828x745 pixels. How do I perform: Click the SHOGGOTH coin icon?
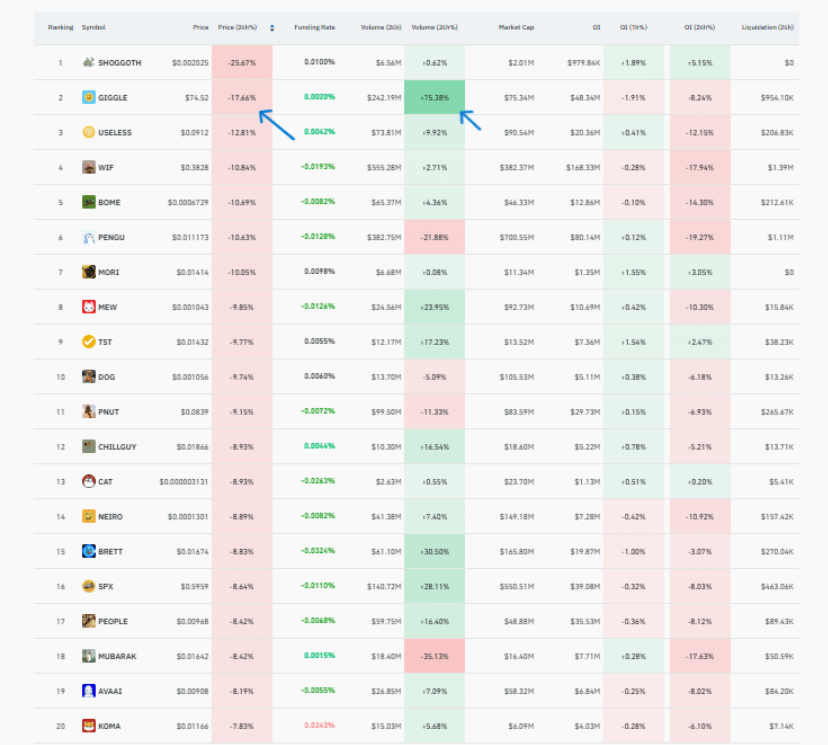89,63
